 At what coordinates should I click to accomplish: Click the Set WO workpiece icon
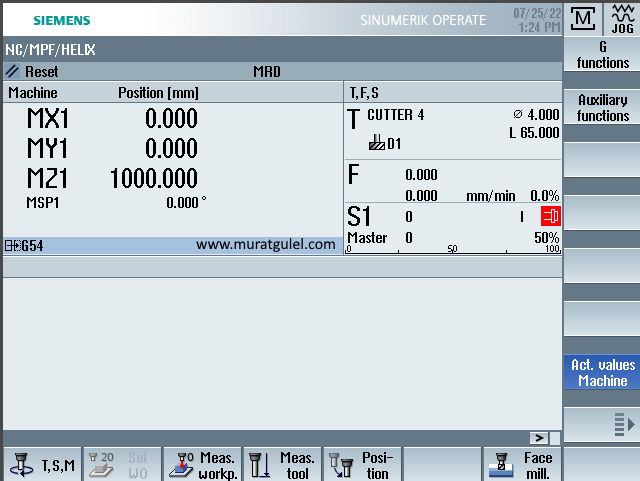pos(101,465)
